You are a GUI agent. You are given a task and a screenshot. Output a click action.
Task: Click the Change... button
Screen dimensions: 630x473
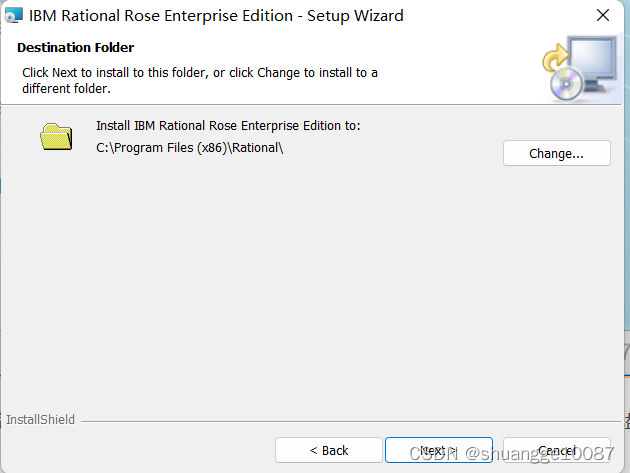(556, 153)
